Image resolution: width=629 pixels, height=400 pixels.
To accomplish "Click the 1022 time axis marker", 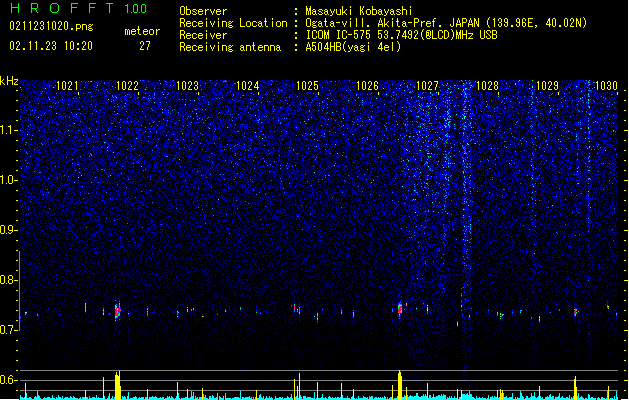I will point(127,86).
